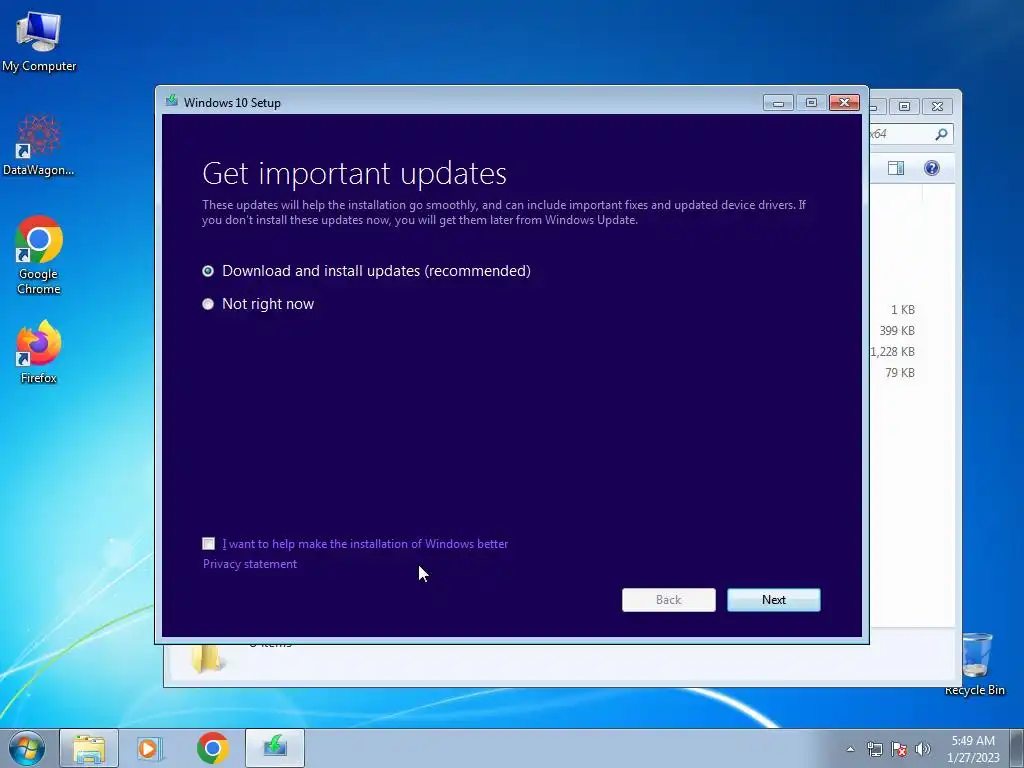Open Windows Media Player in the taskbar
This screenshot has width=1024, height=768.
click(150, 748)
